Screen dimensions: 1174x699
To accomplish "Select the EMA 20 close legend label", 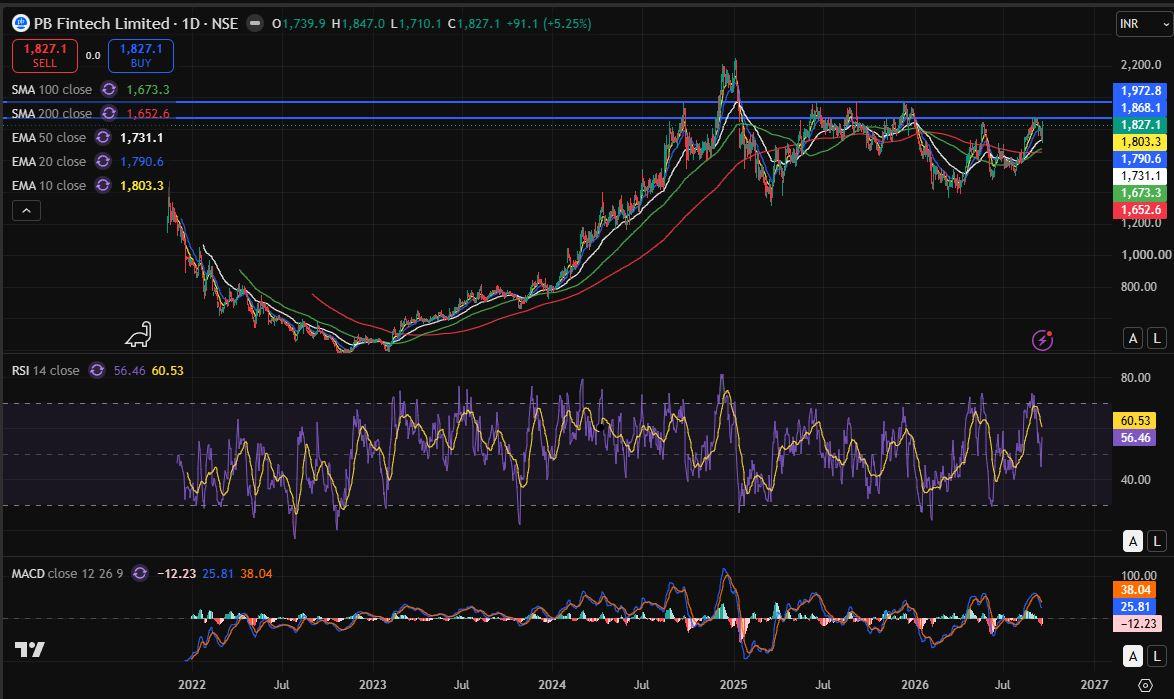I will pyautogui.click(x=49, y=162).
